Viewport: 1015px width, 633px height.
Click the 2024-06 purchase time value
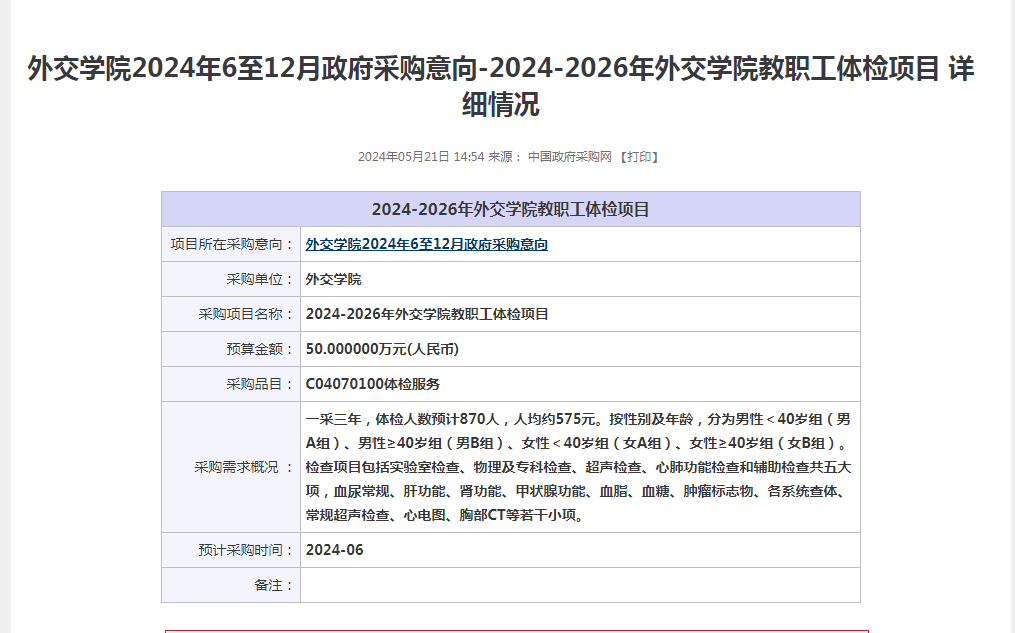point(334,550)
